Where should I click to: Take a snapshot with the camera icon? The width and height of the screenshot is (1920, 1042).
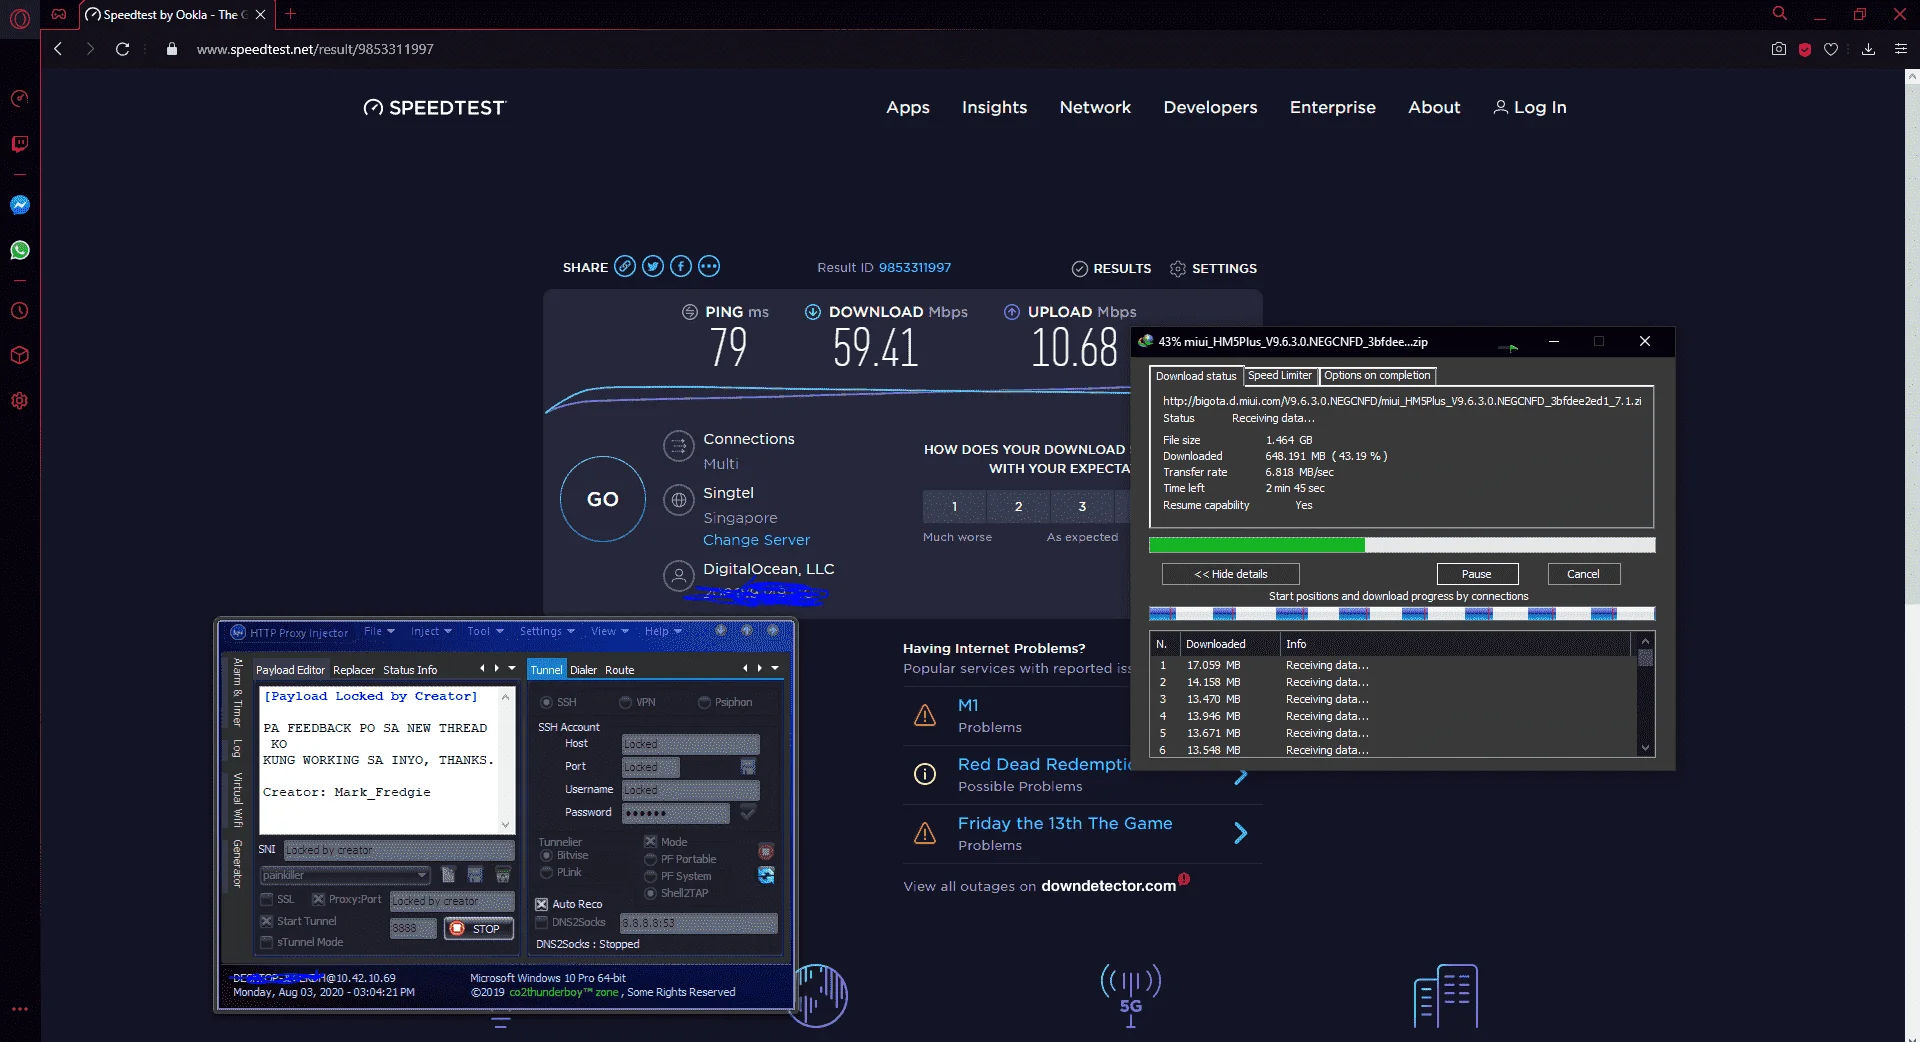1779,49
